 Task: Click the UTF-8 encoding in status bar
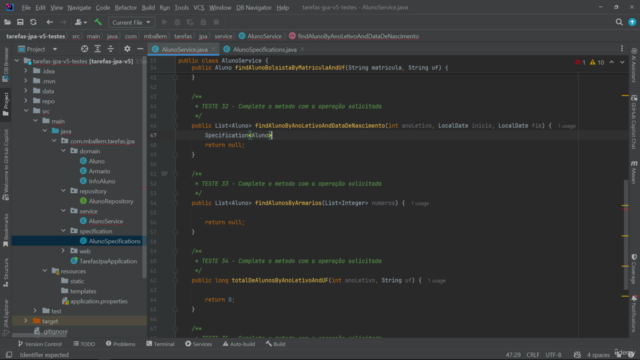(x=553, y=355)
